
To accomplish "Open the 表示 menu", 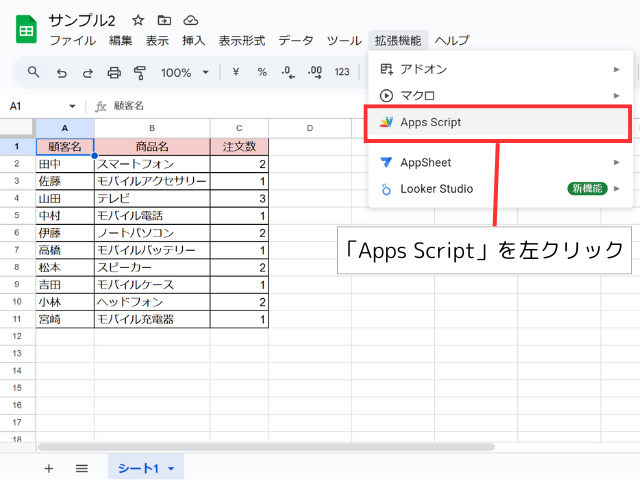I will [x=157, y=40].
